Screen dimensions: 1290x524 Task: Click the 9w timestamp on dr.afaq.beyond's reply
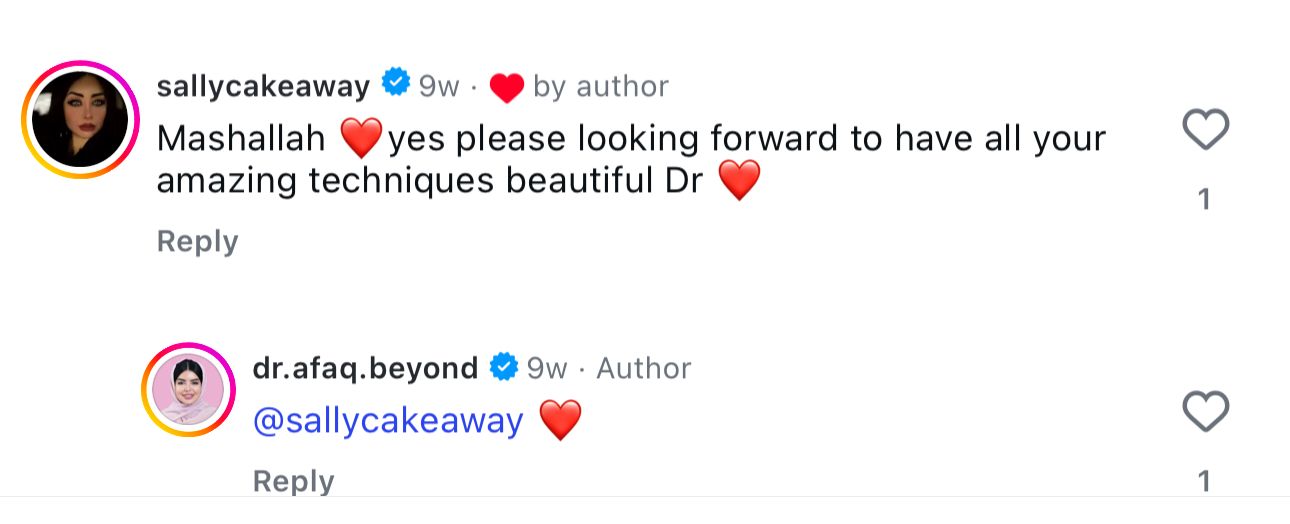point(547,368)
